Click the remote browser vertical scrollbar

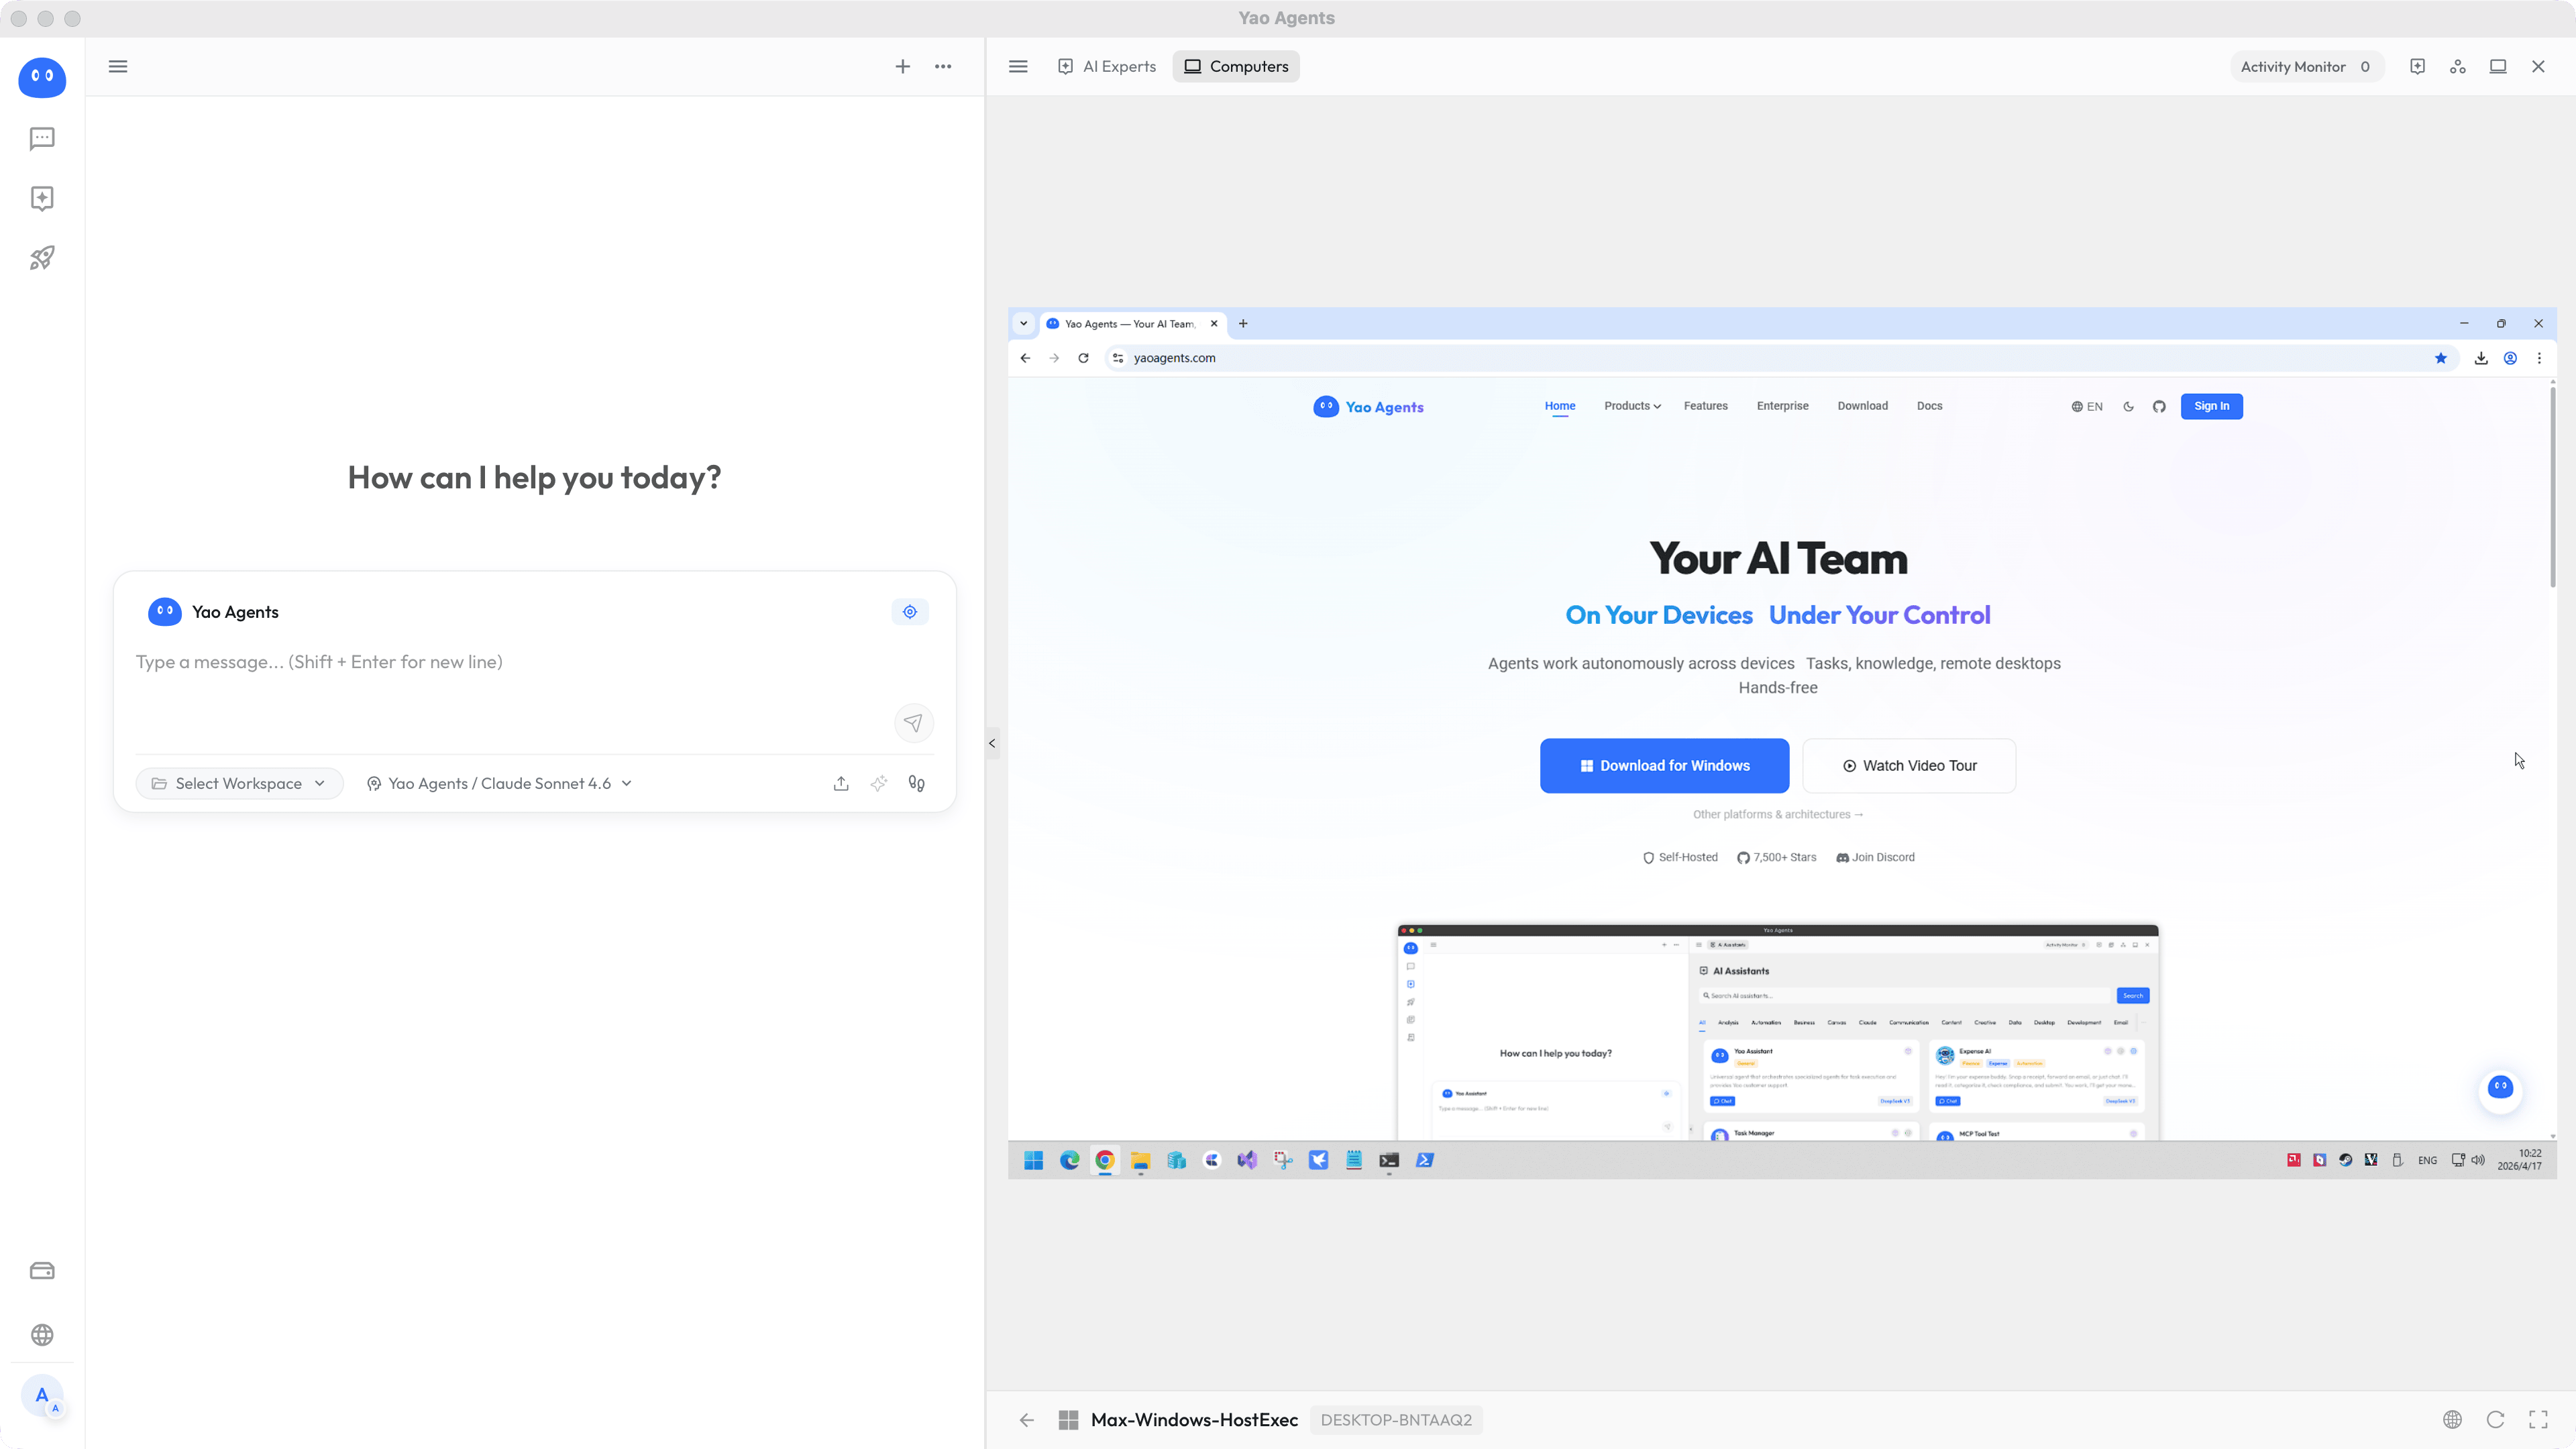click(2552, 487)
